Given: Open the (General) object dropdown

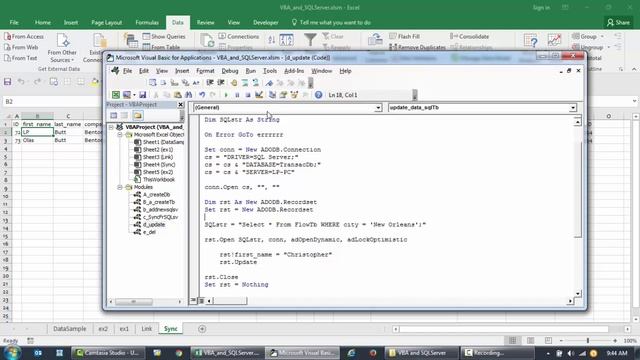Looking at the screenshot, I should pyautogui.click(x=378, y=108).
